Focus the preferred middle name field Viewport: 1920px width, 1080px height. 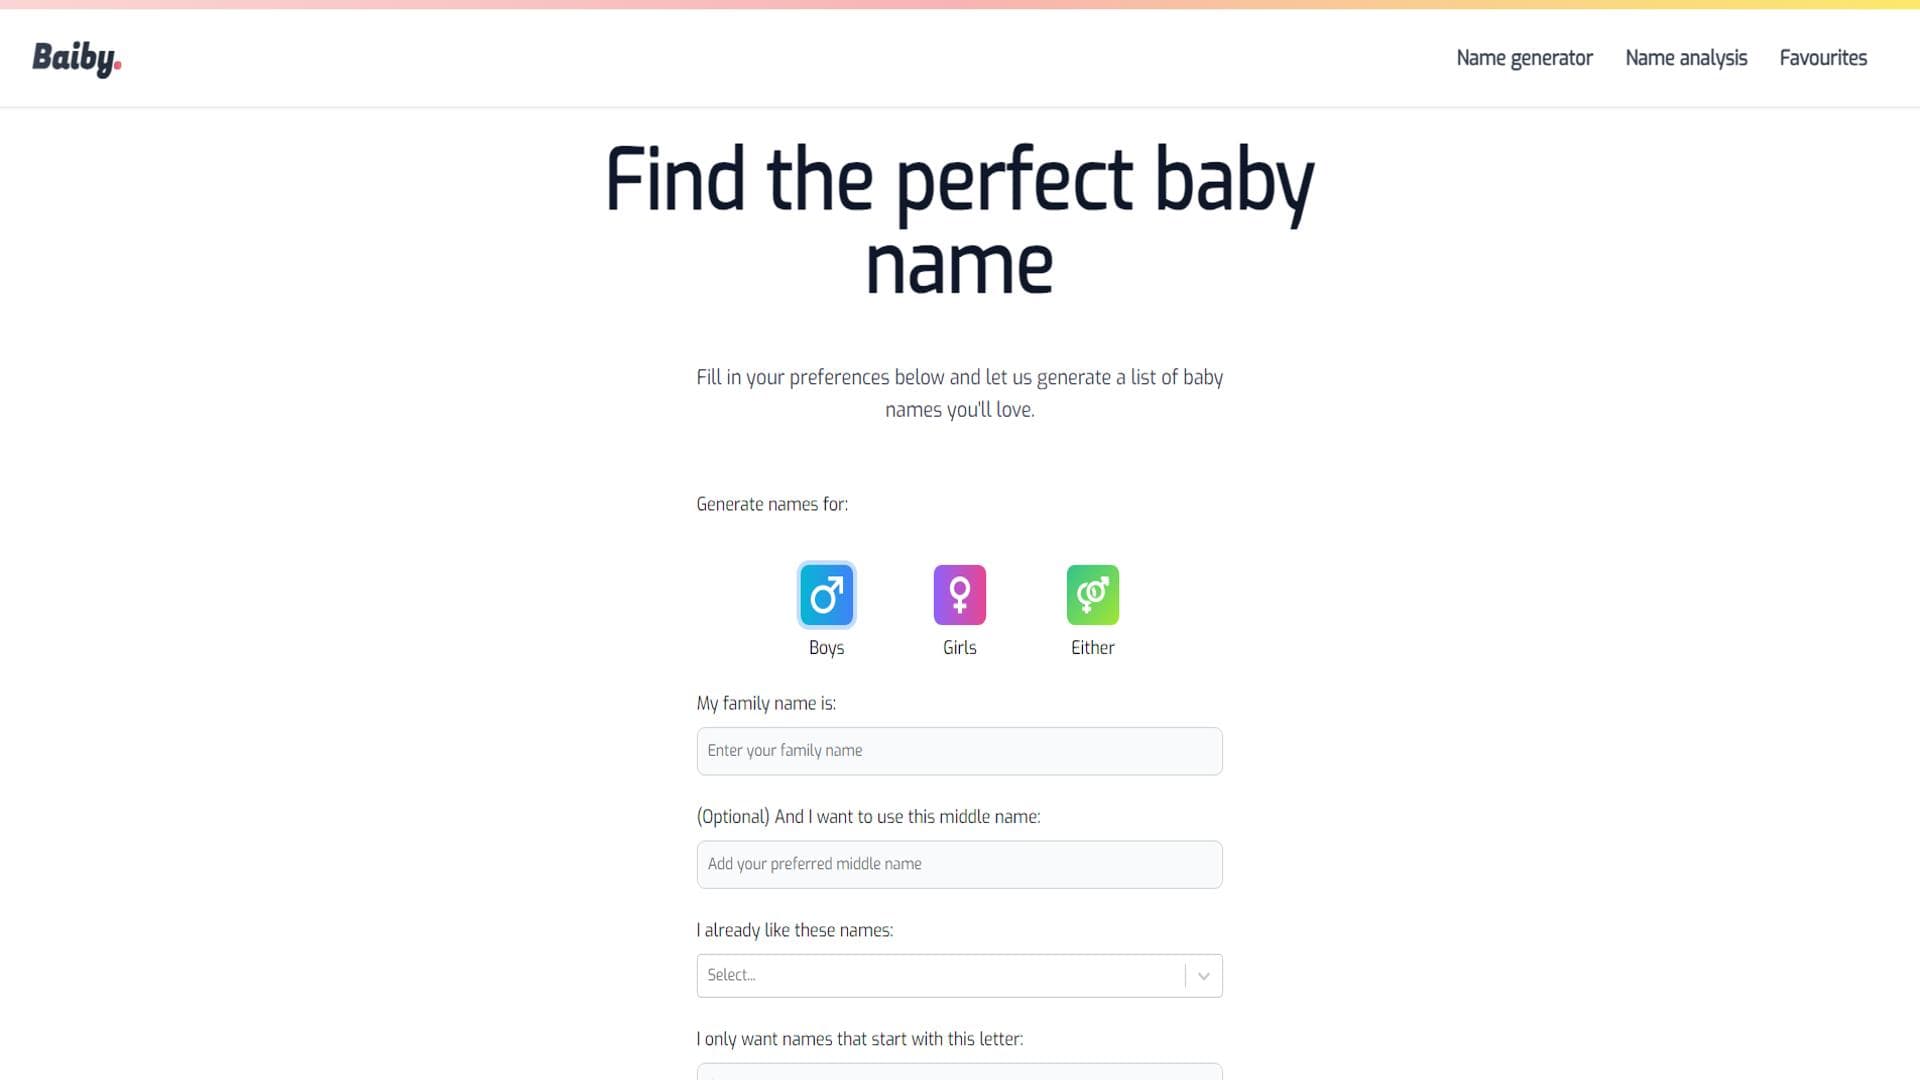[x=959, y=864]
